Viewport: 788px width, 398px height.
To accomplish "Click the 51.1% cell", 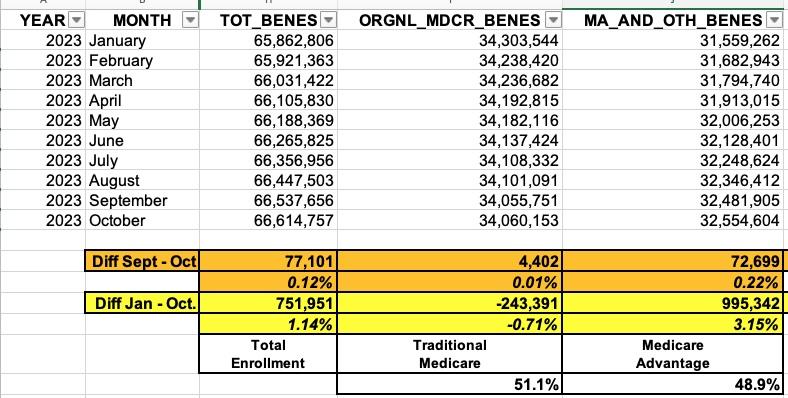I will tap(450, 384).
